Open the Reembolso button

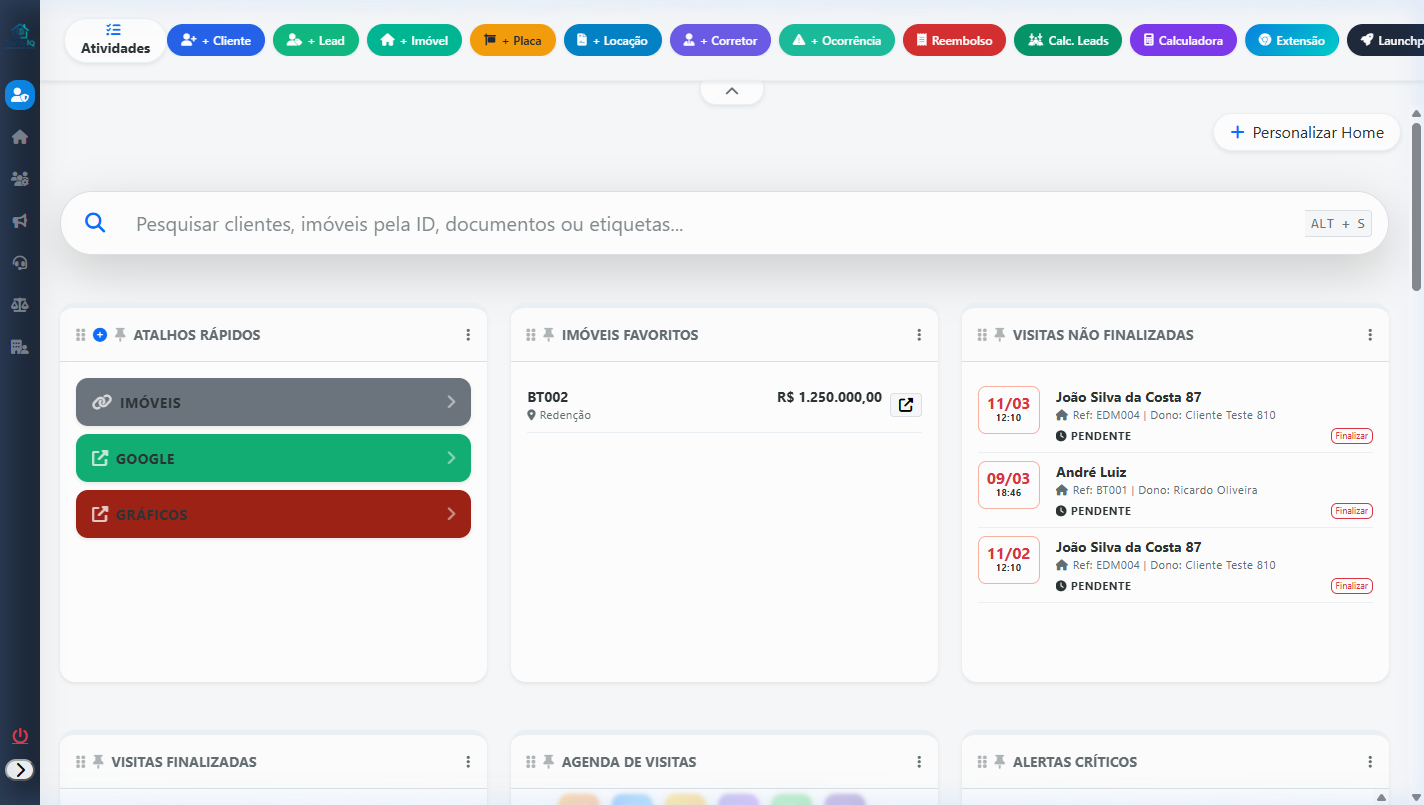click(954, 40)
